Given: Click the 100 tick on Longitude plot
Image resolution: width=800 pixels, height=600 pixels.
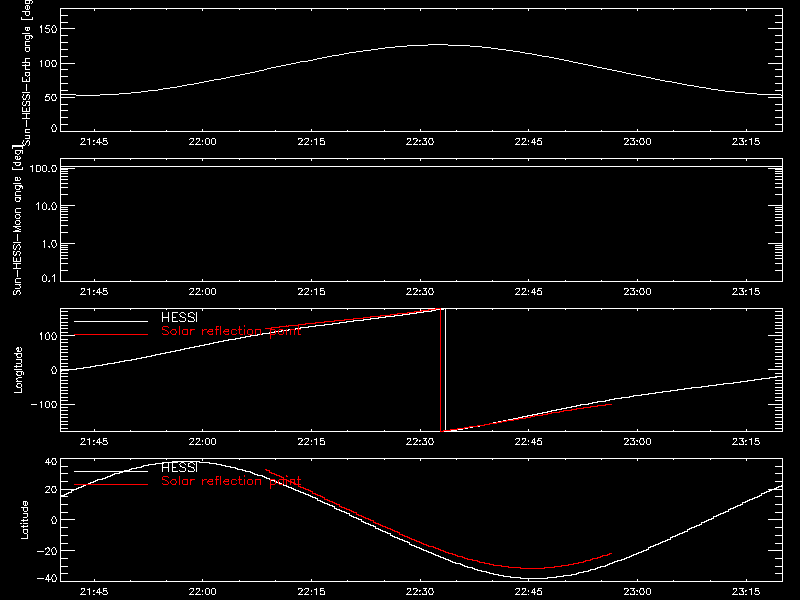Looking at the screenshot, I should click(x=48, y=336).
